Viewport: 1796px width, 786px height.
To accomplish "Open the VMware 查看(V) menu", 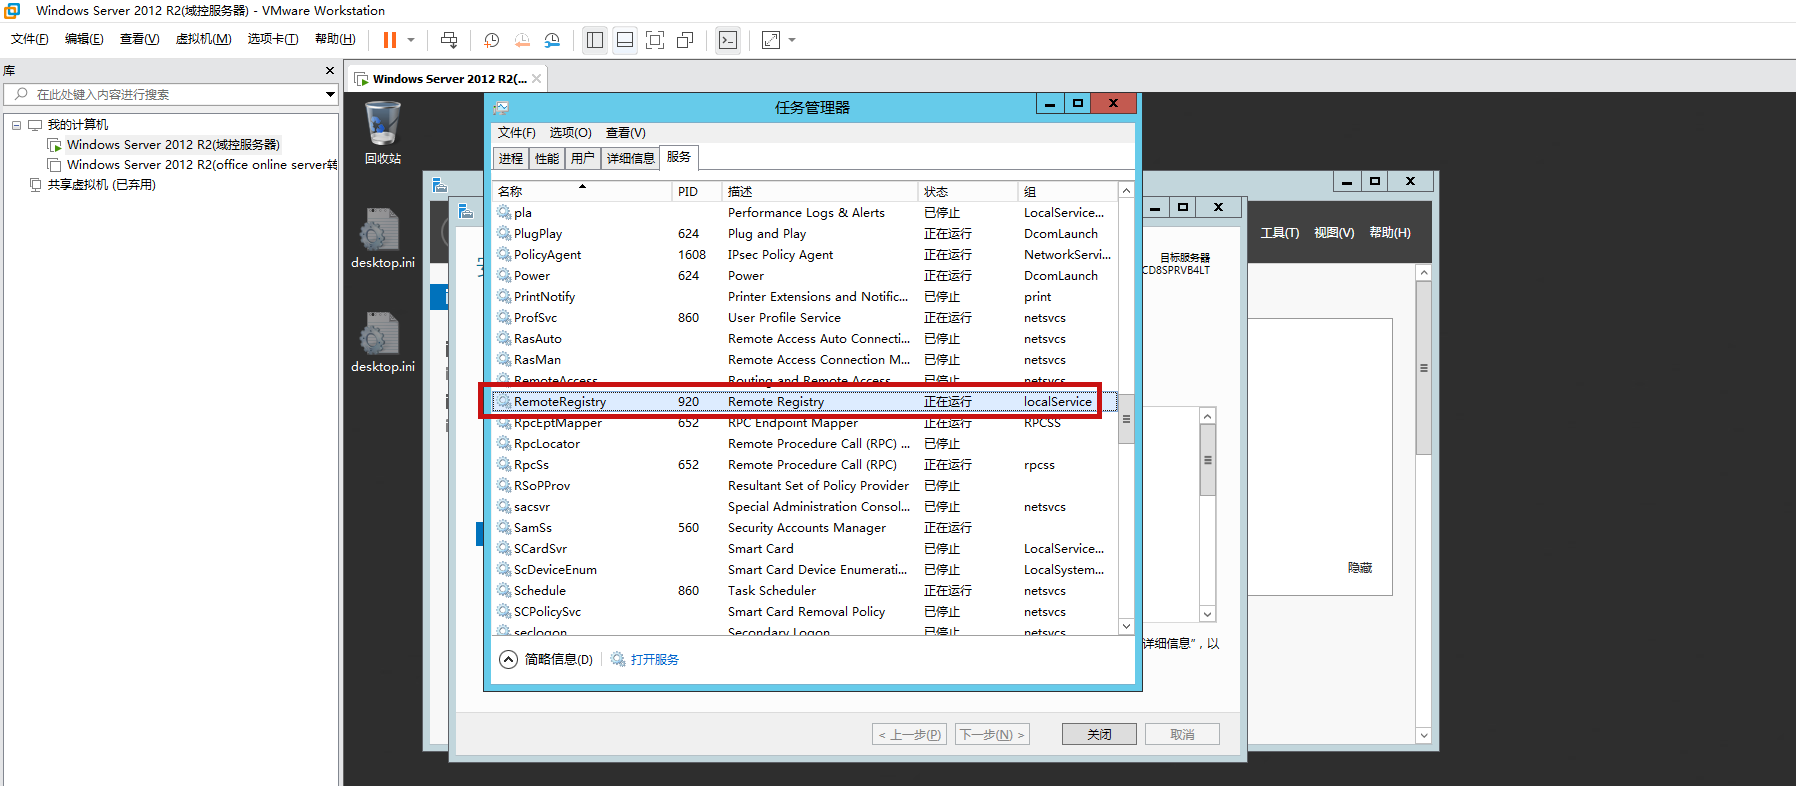I will coord(139,39).
